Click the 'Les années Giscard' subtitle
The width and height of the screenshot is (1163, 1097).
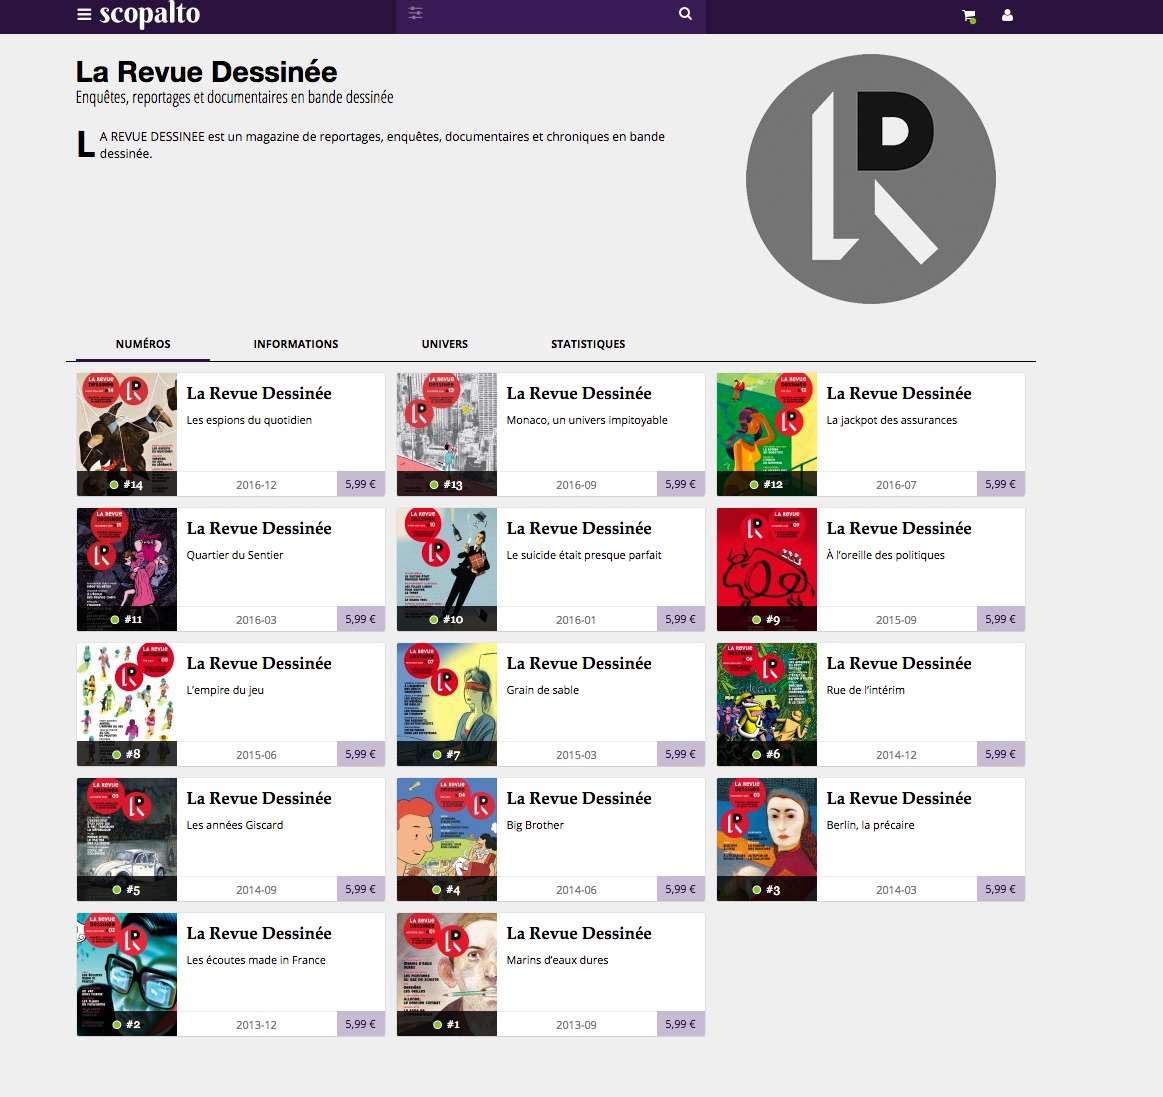tap(234, 825)
